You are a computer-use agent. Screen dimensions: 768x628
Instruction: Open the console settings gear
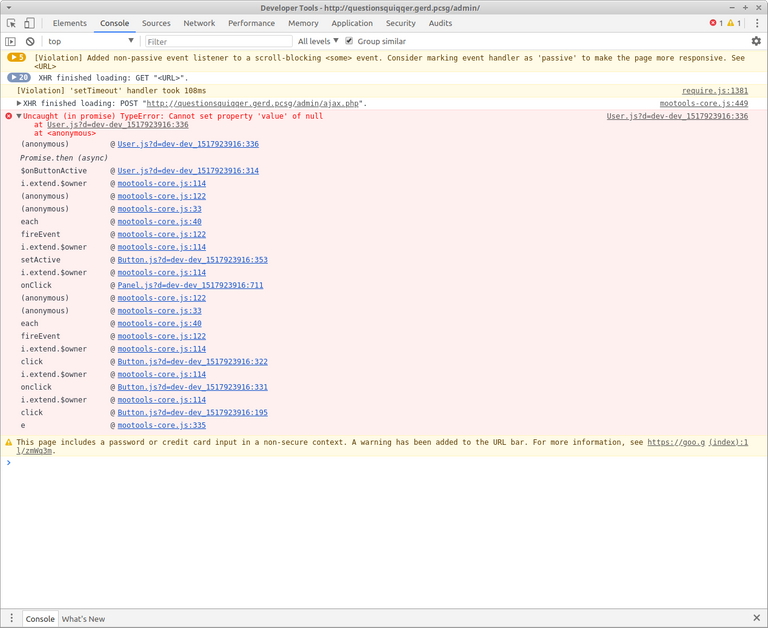coord(756,42)
